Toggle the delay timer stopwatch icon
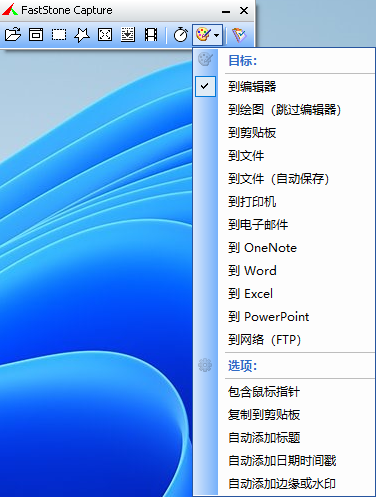 pos(181,35)
